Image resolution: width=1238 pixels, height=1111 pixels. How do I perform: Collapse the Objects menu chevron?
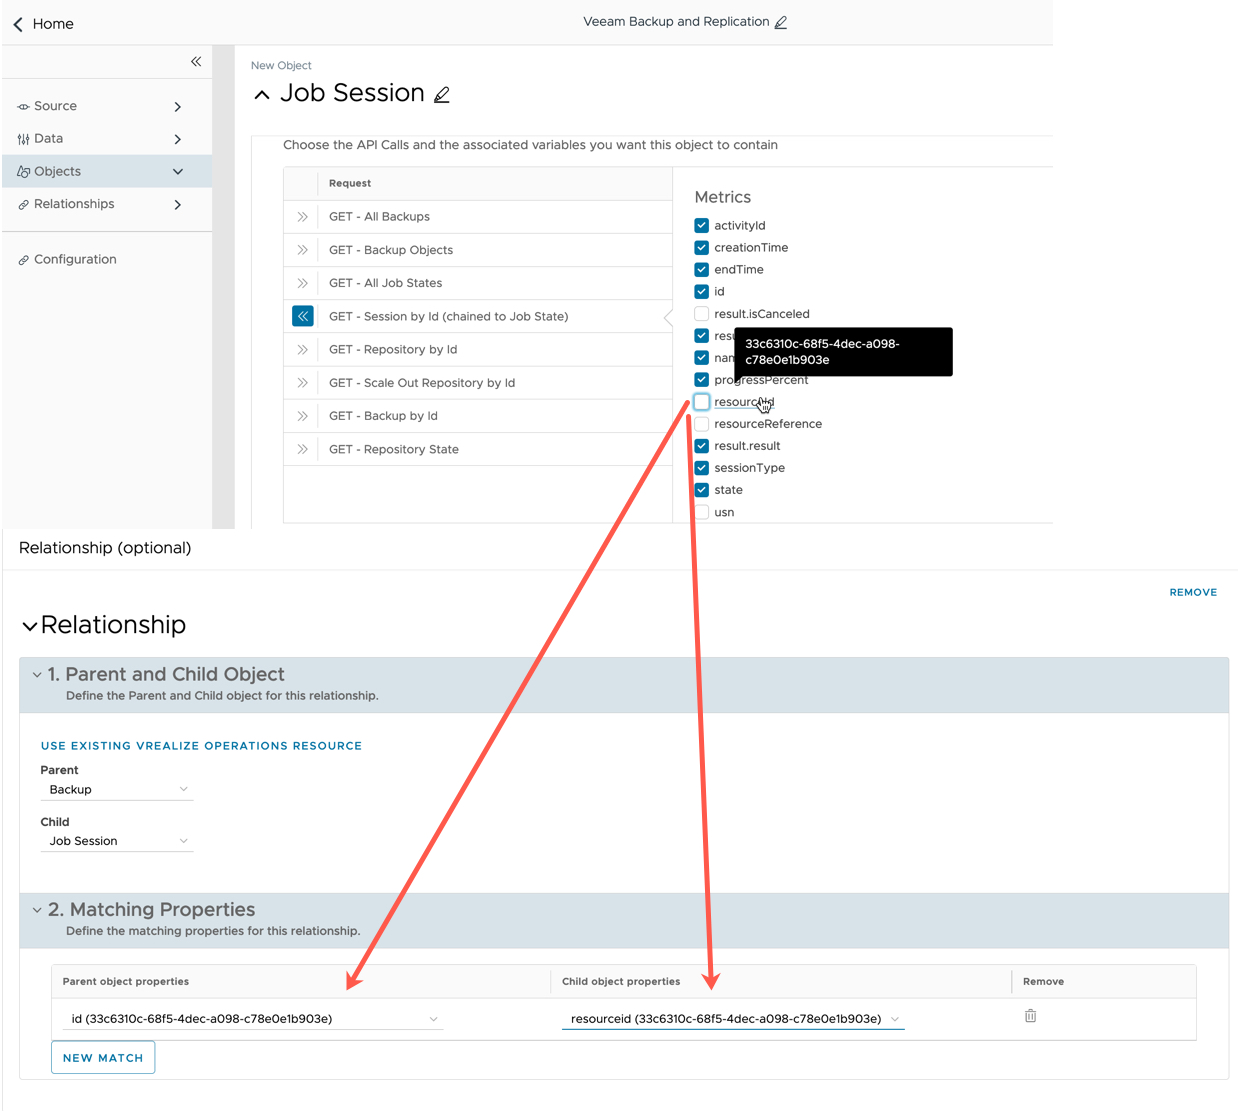point(178,172)
